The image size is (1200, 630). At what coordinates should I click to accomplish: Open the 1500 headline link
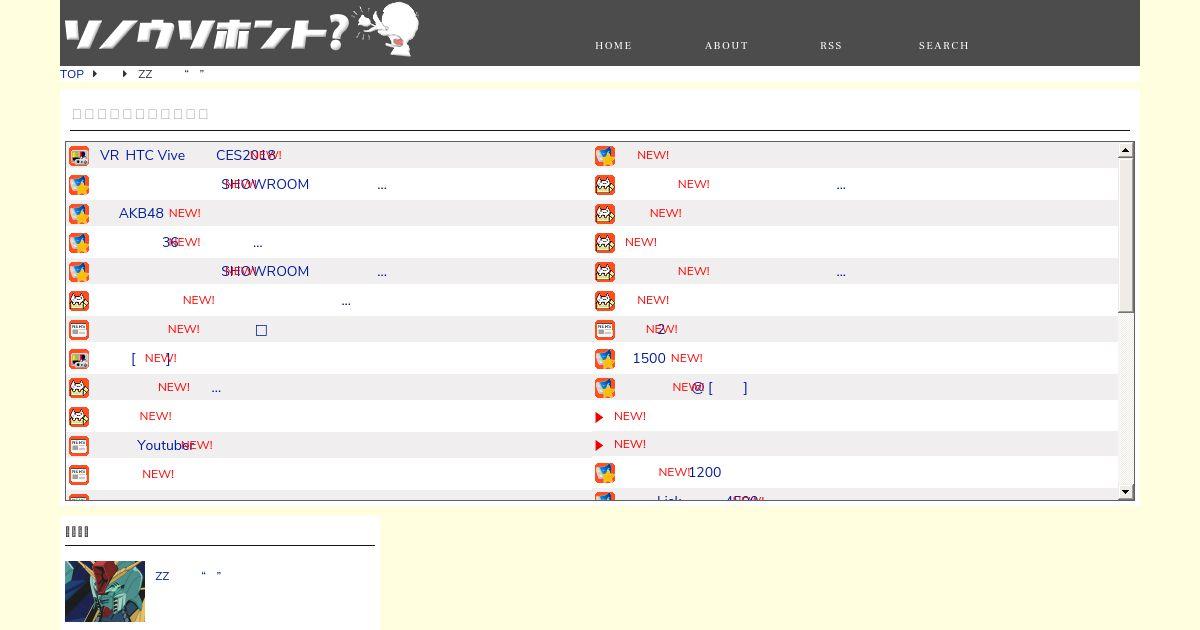(x=649, y=358)
